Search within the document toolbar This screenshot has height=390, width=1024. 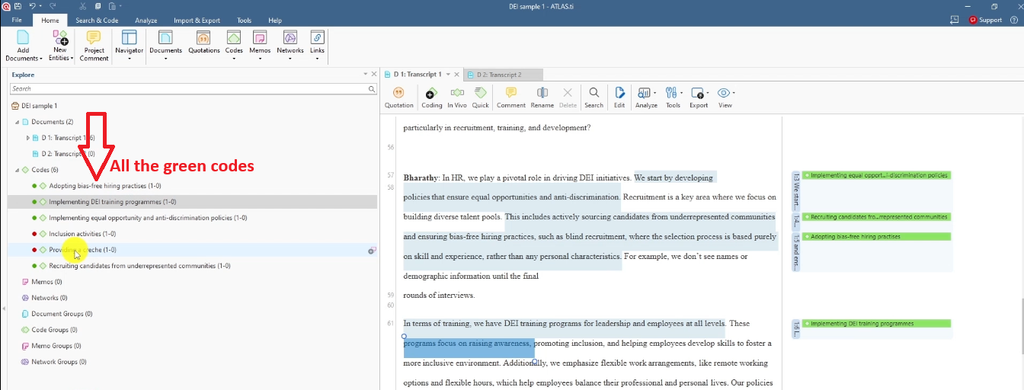coord(594,97)
